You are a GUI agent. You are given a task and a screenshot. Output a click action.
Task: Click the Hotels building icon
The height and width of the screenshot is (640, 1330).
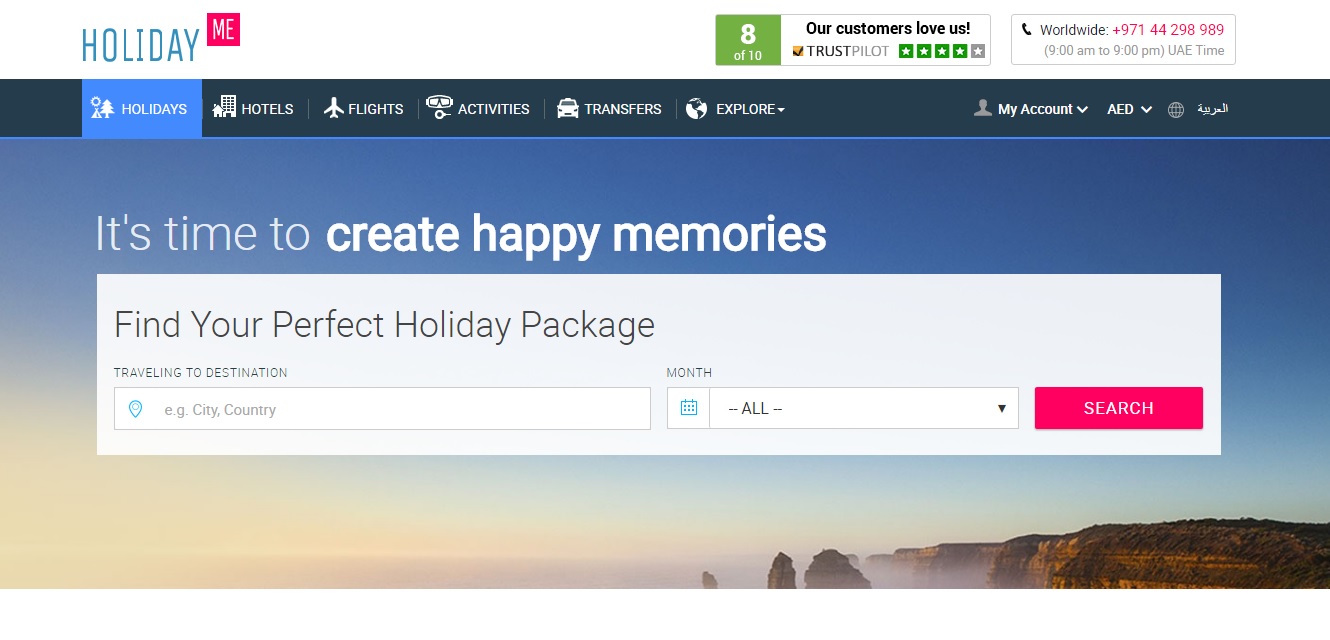pyautogui.click(x=224, y=106)
